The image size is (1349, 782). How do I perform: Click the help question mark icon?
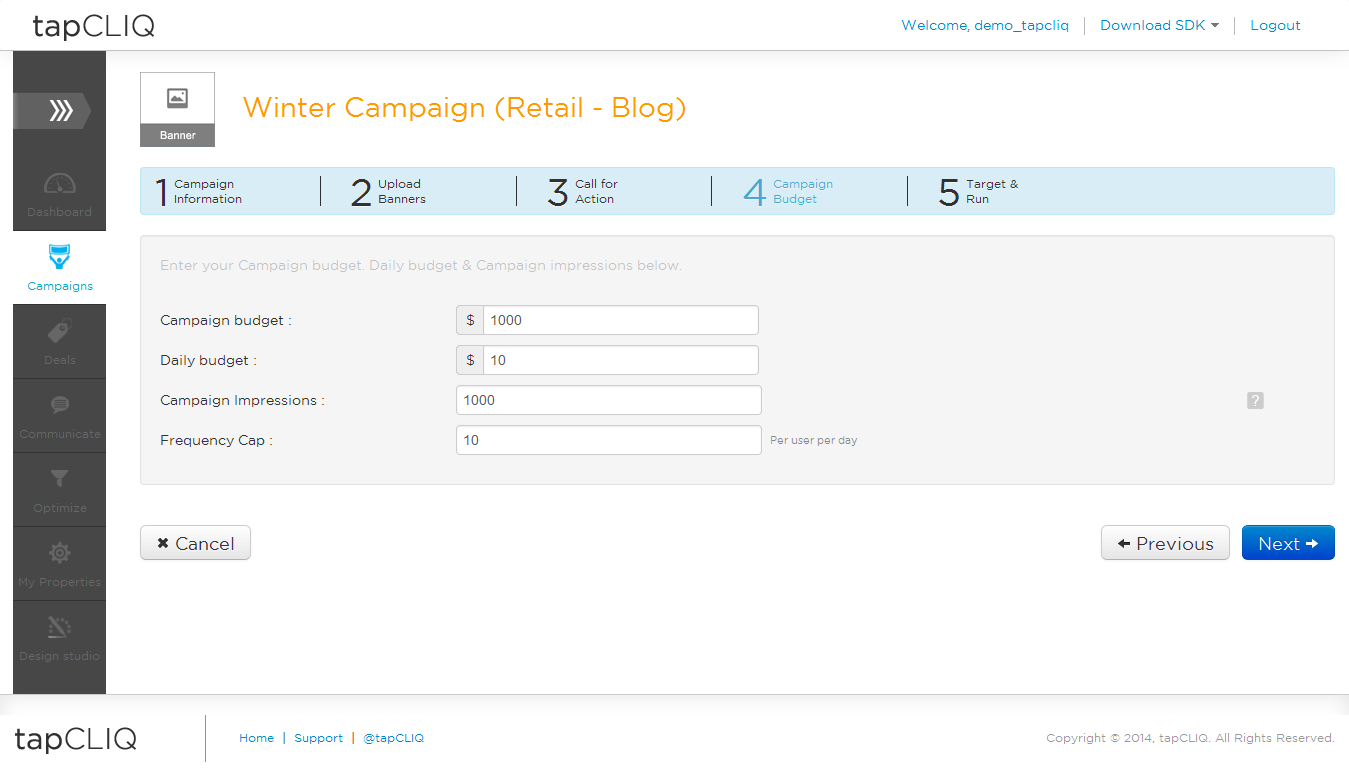[1256, 400]
